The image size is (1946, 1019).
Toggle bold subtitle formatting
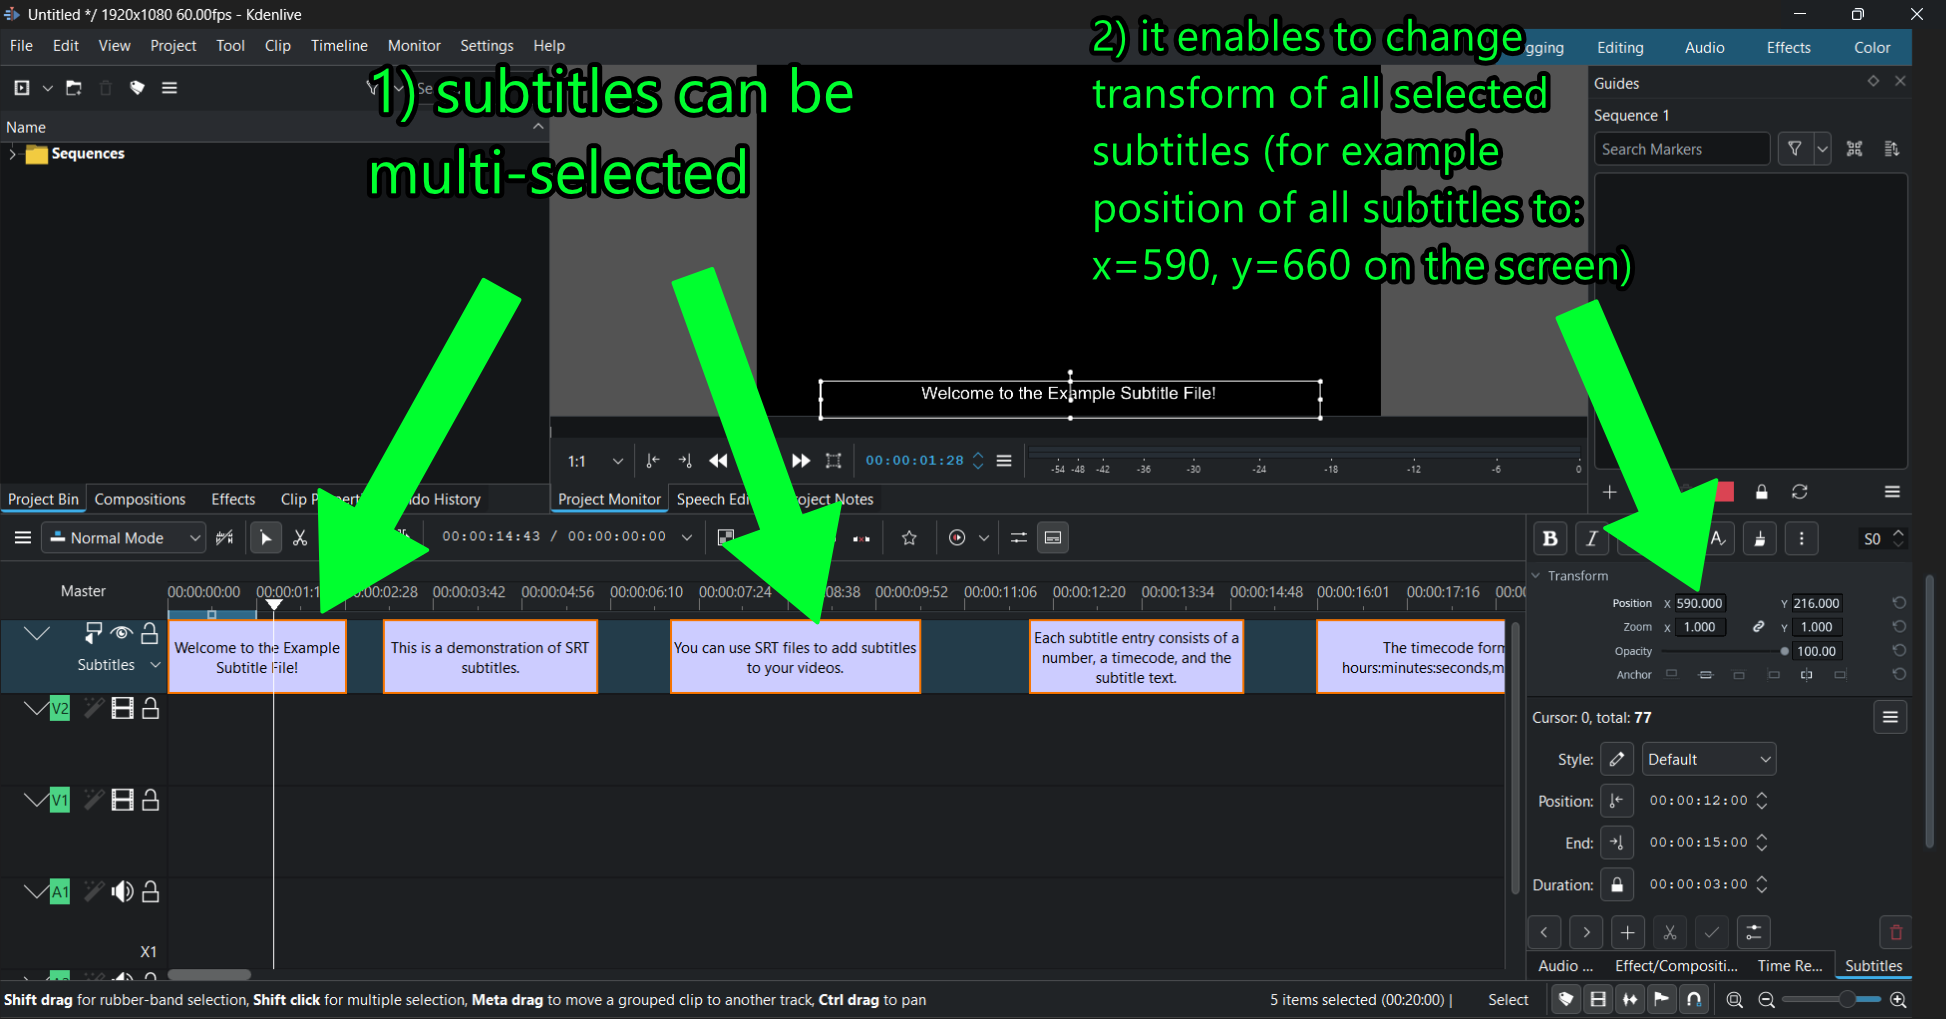coord(1550,539)
